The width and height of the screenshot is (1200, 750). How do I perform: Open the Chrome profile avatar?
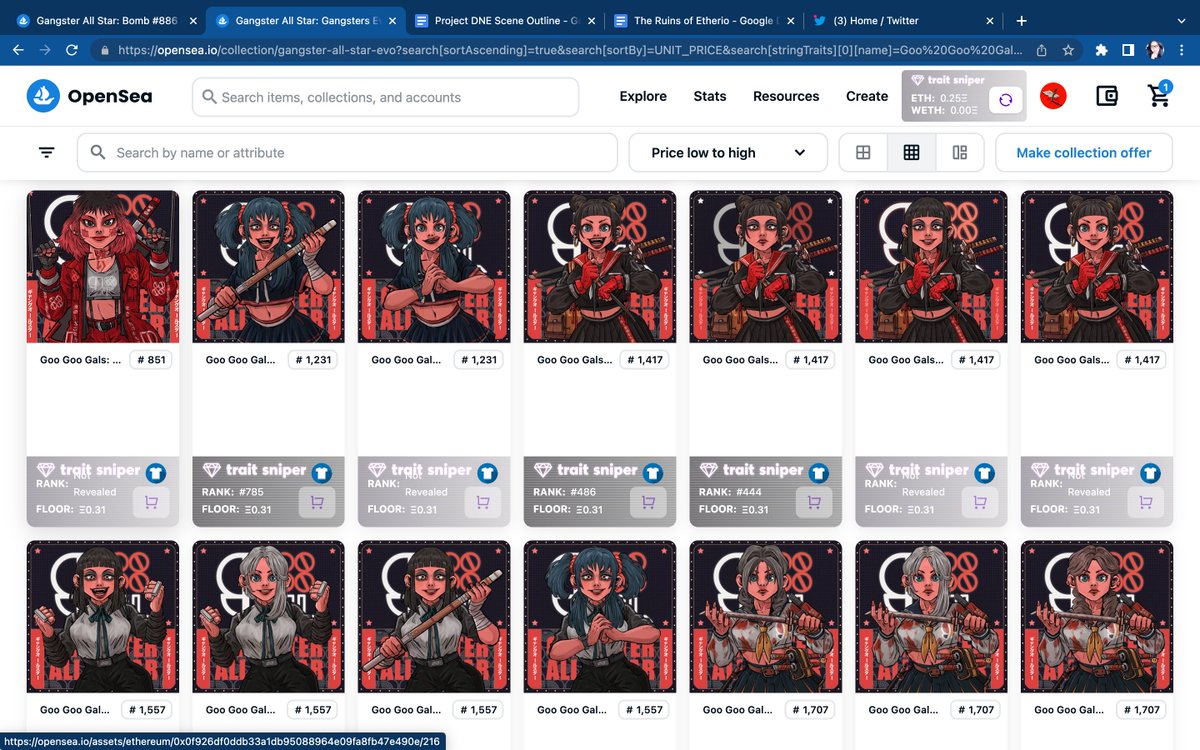point(1155,49)
